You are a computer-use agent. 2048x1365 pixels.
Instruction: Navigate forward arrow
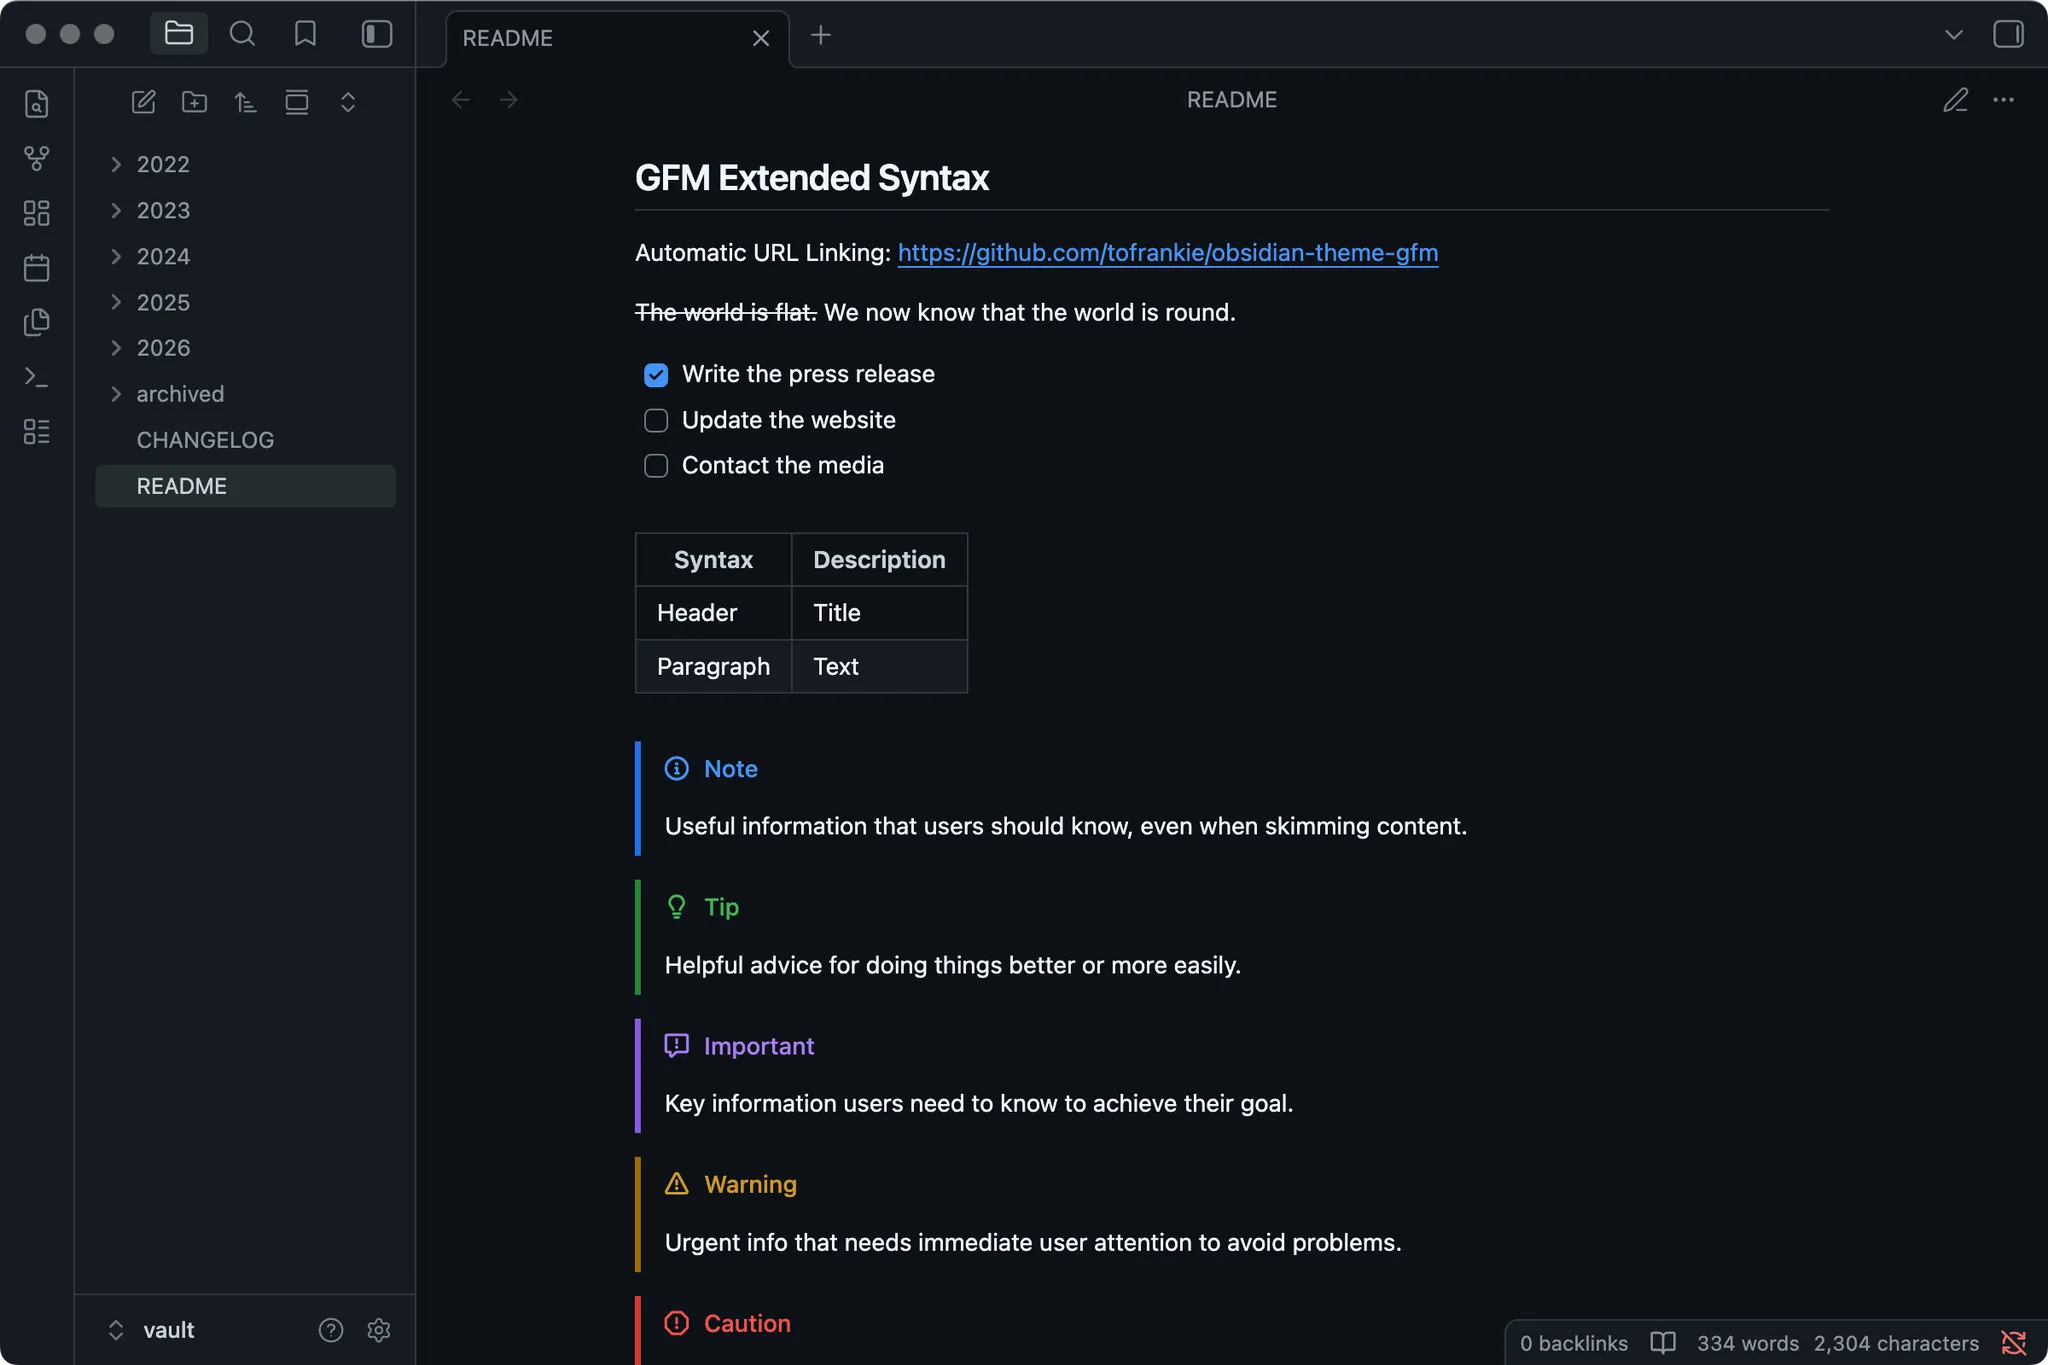[509, 100]
